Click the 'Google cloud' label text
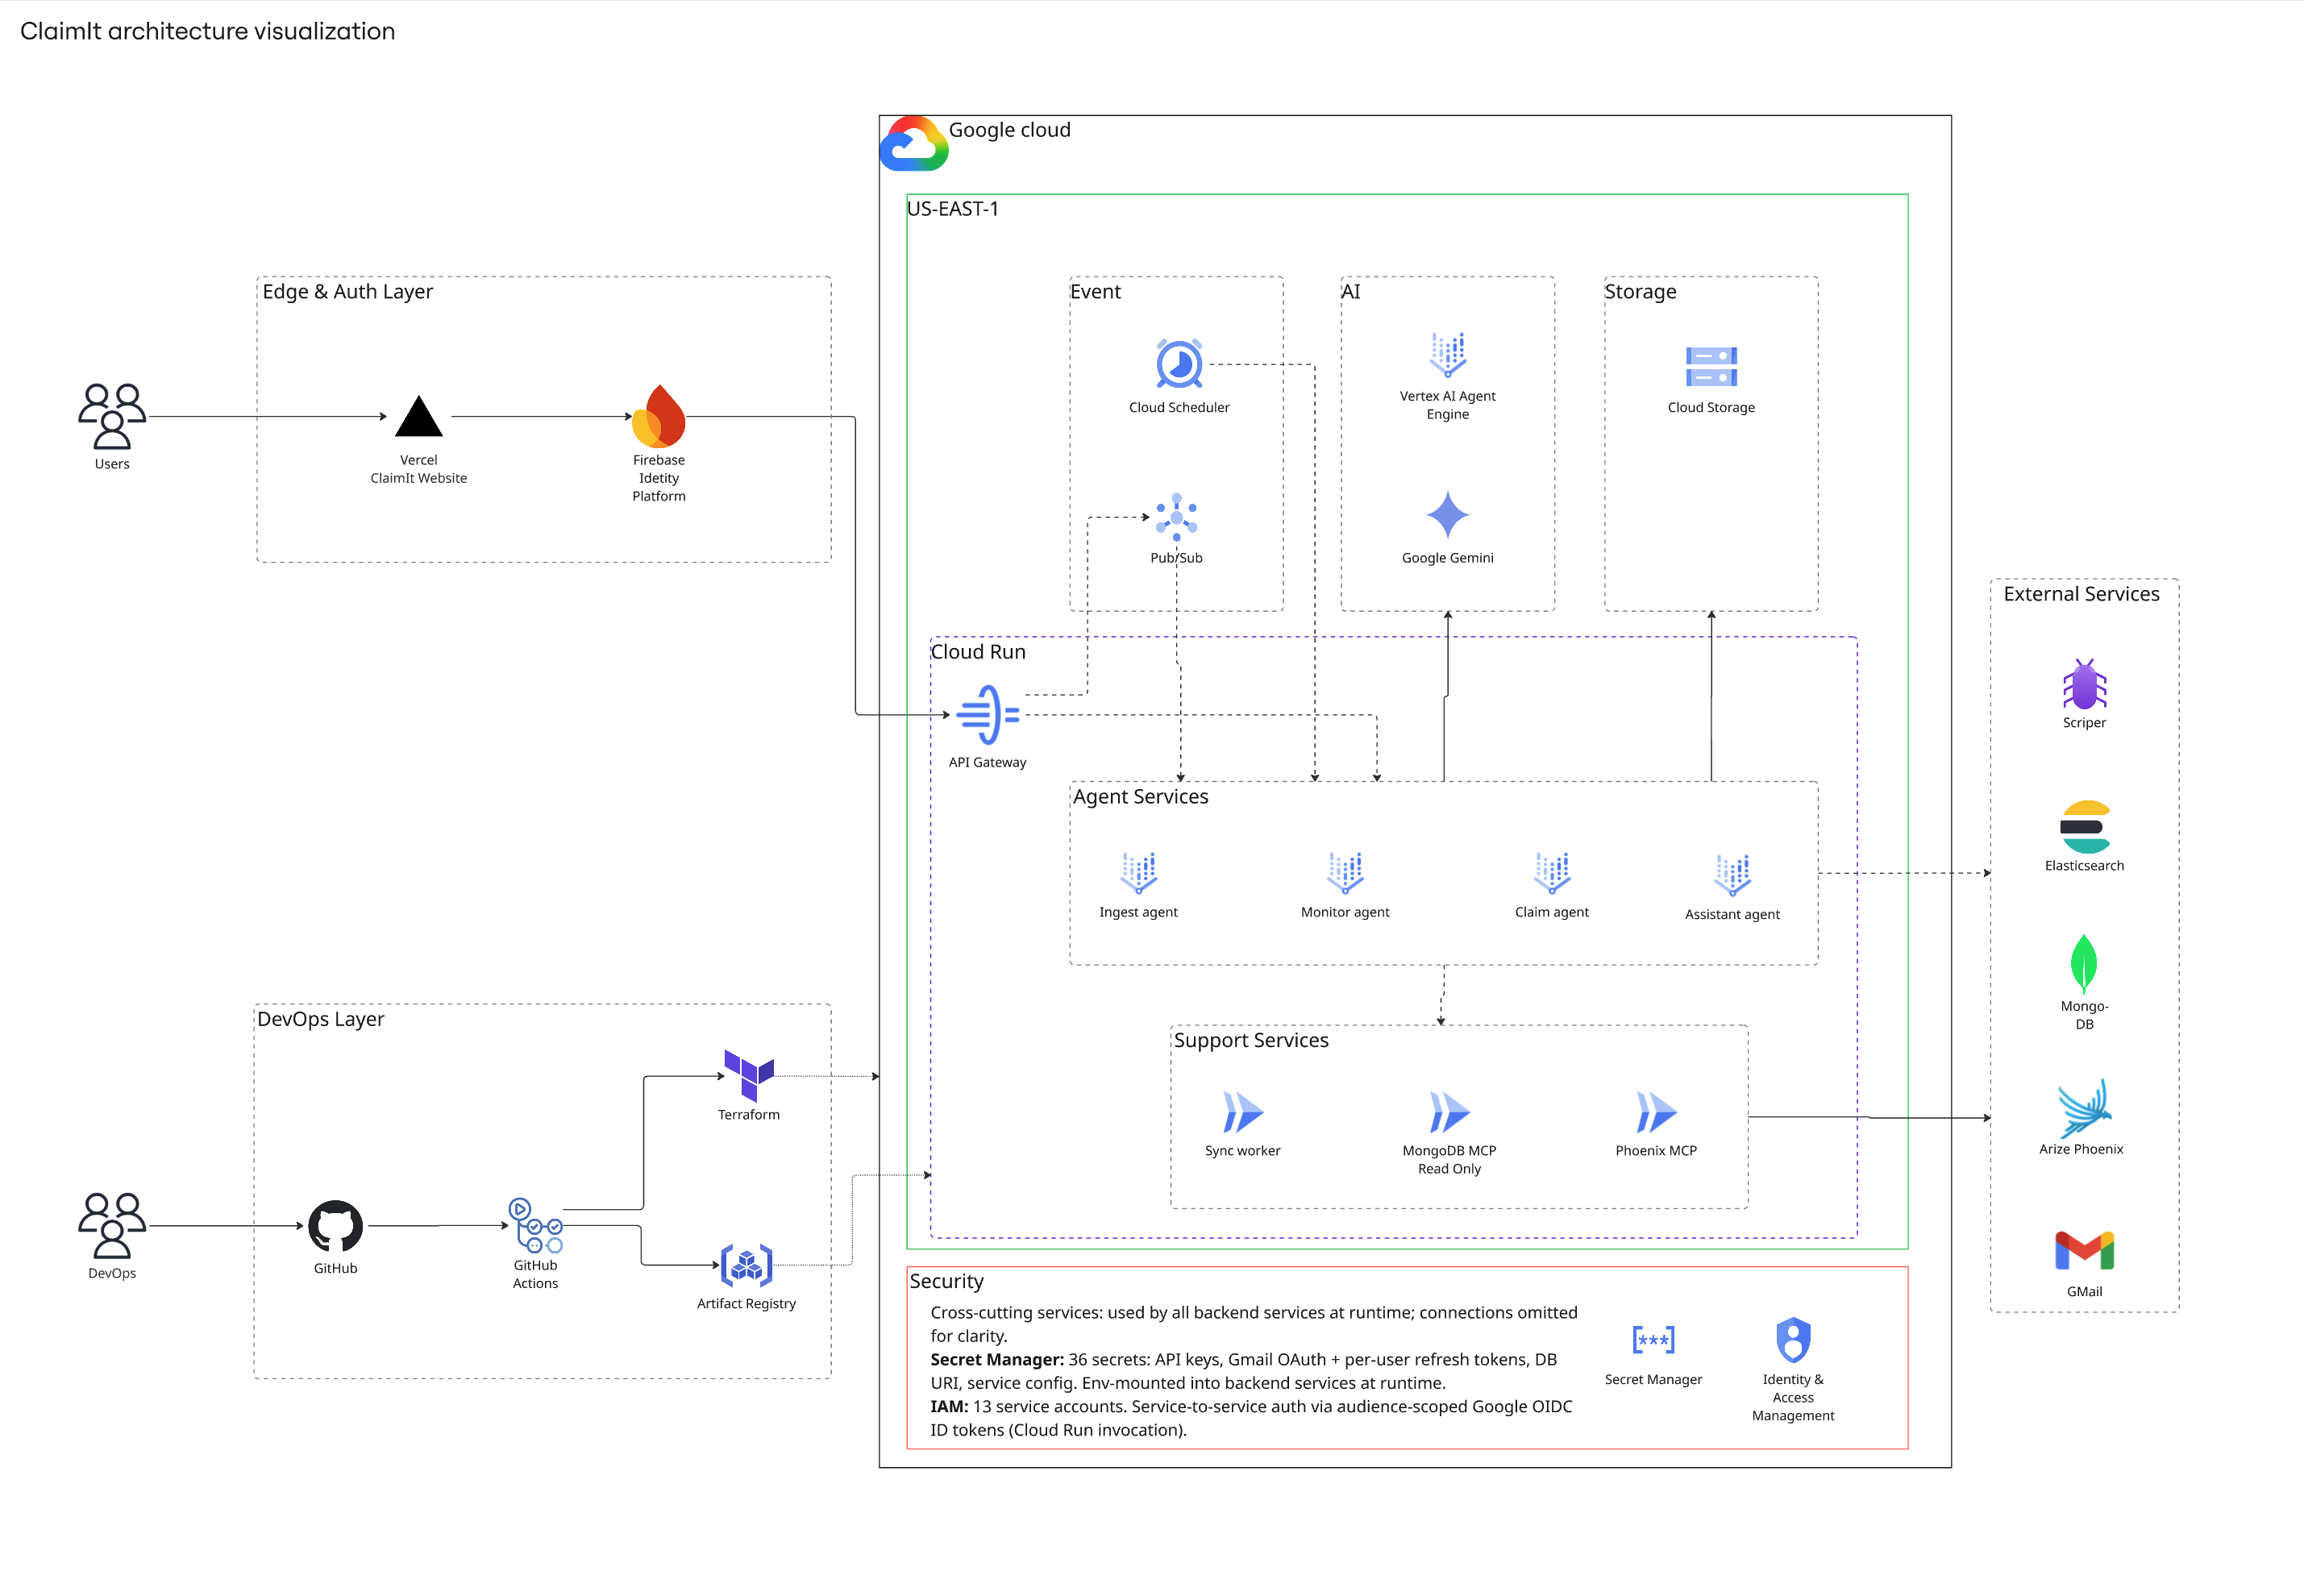Screen dimensions: 2304x1596 [x=1009, y=130]
